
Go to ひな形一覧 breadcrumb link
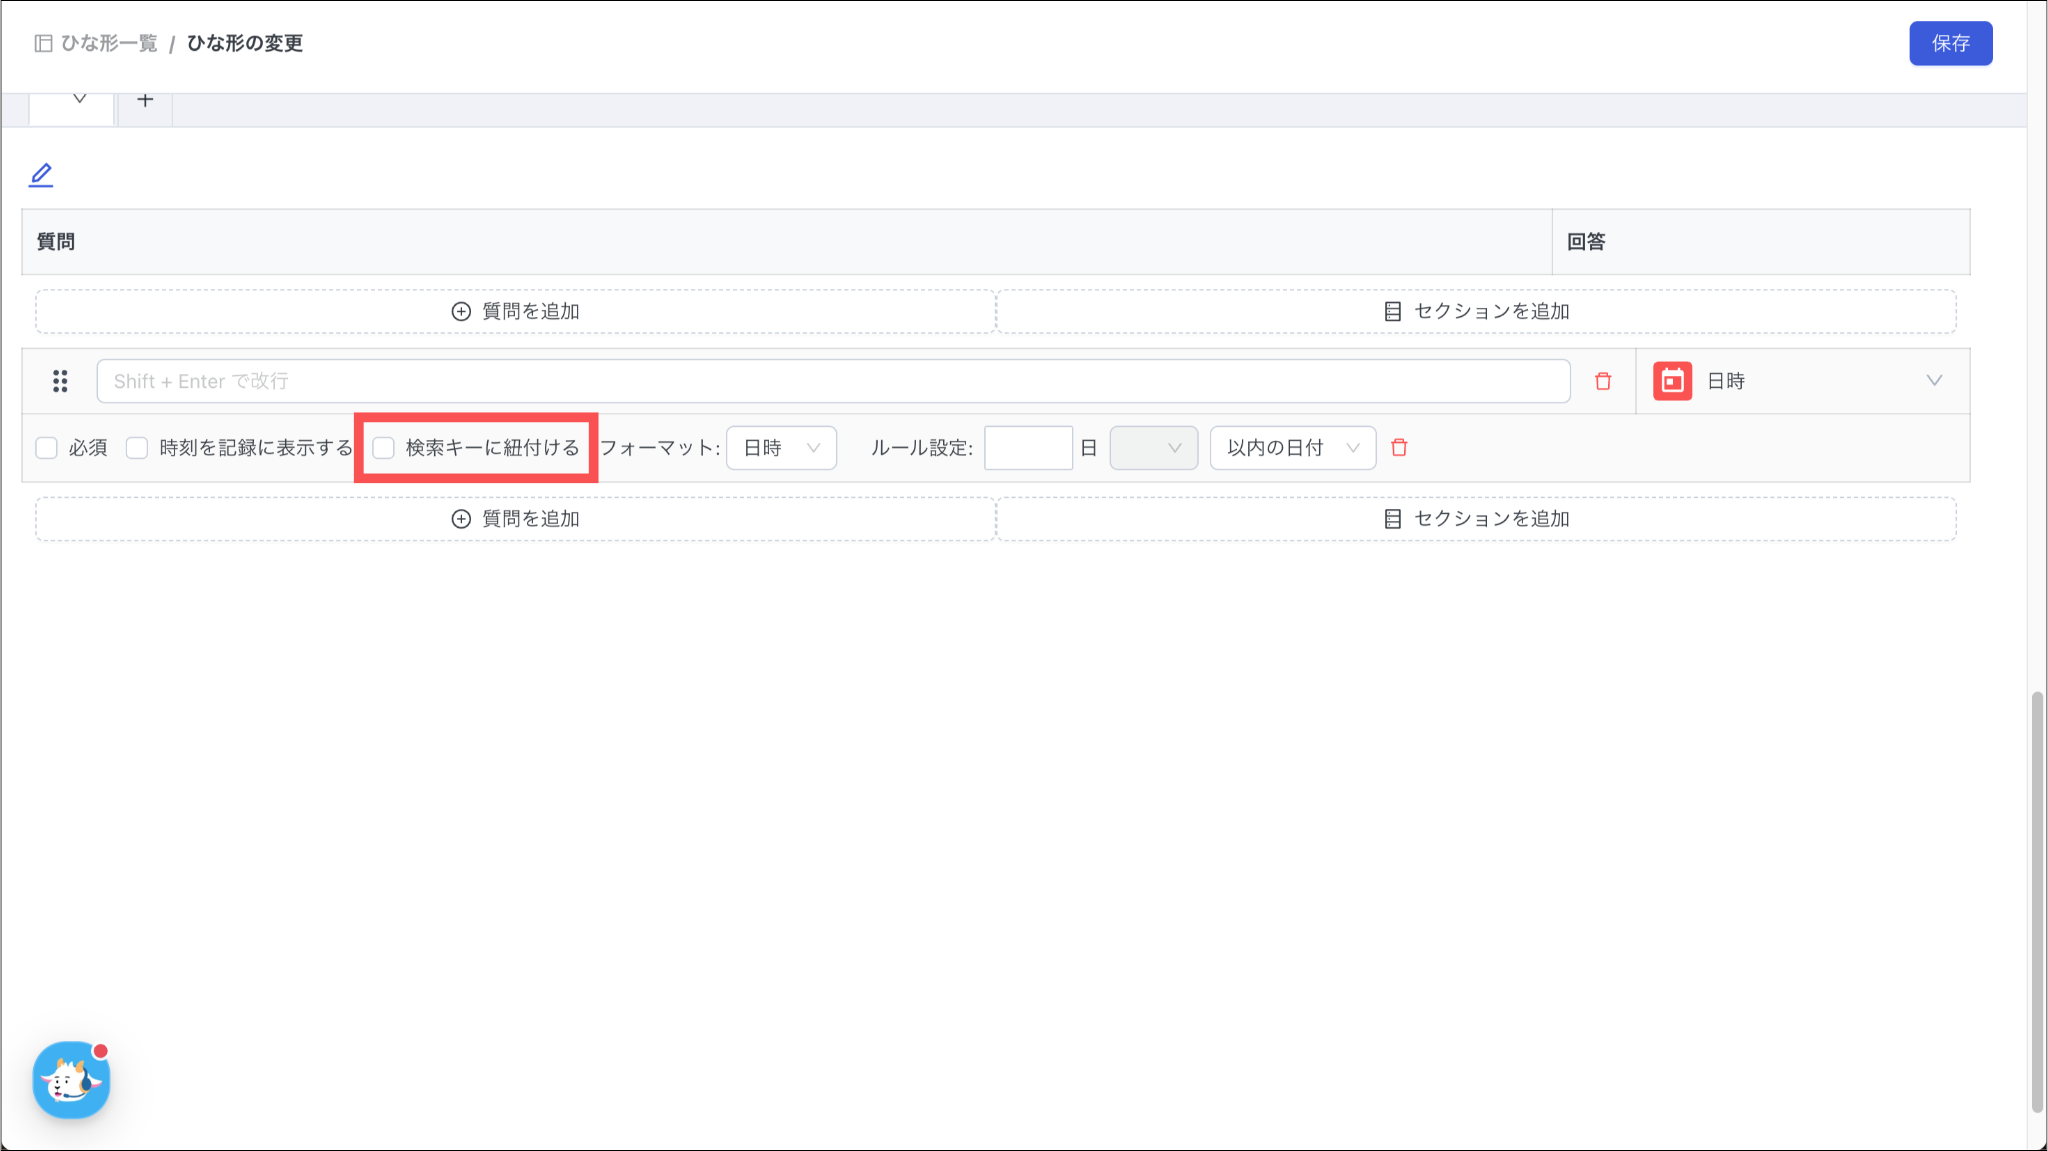click(x=109, y=43)
